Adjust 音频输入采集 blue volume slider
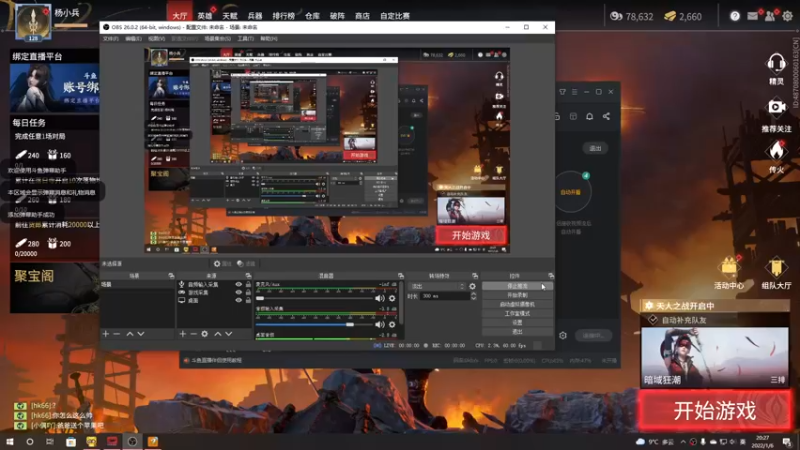Image resolution: width=800 pixels, height=450 pixels. (x=314, y=324)
